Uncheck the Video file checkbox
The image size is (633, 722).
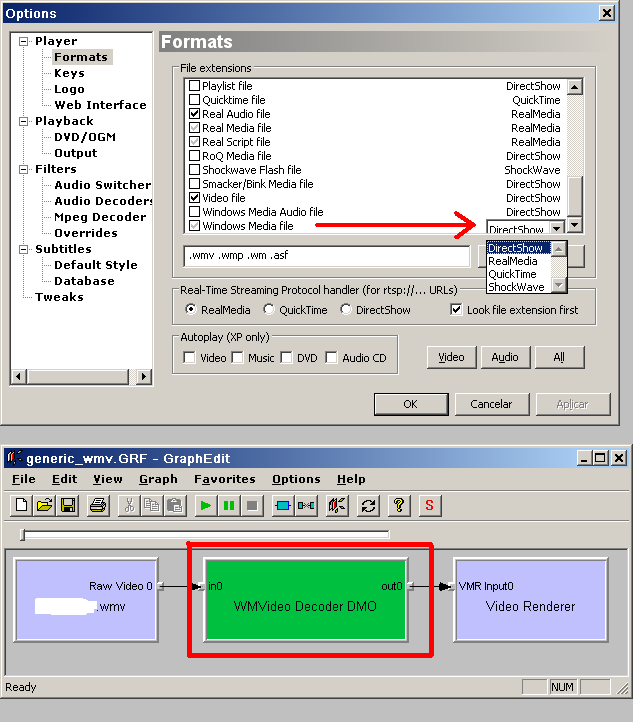194,198
